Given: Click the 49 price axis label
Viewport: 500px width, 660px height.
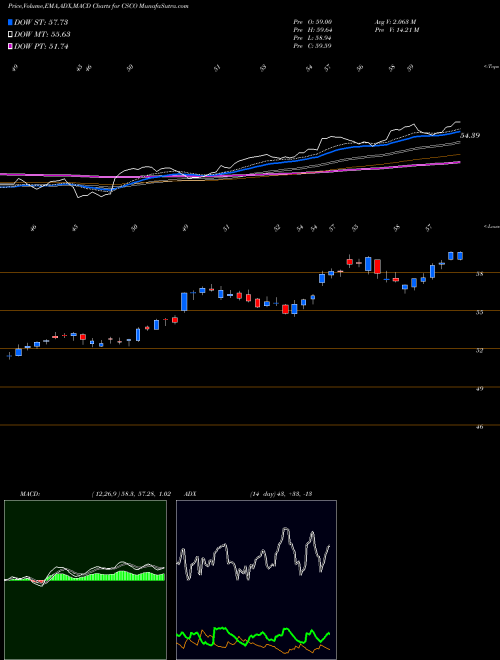Looking at the screenshot, I should pyautogui.click(x=479, y=389).
